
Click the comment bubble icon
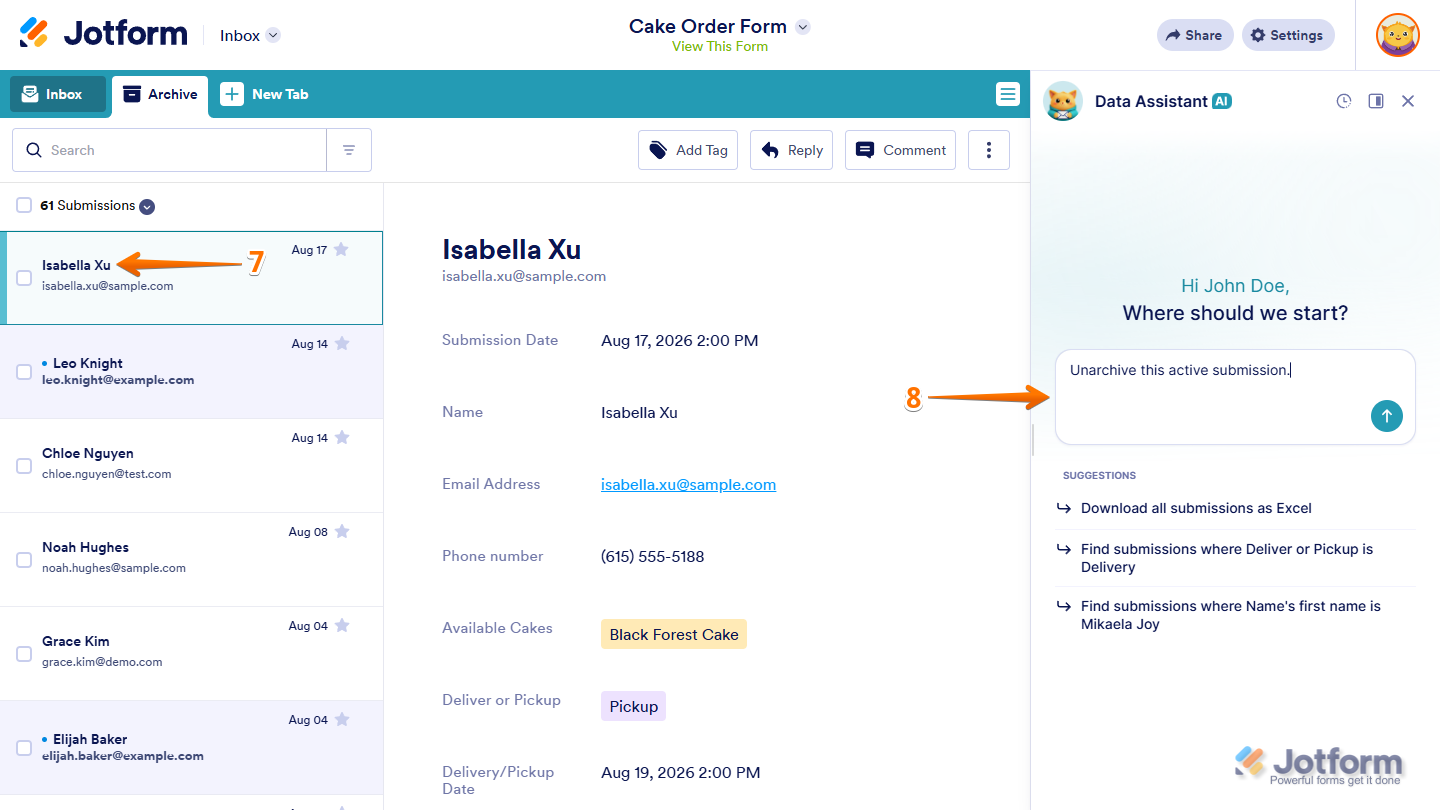pos(865,150)
